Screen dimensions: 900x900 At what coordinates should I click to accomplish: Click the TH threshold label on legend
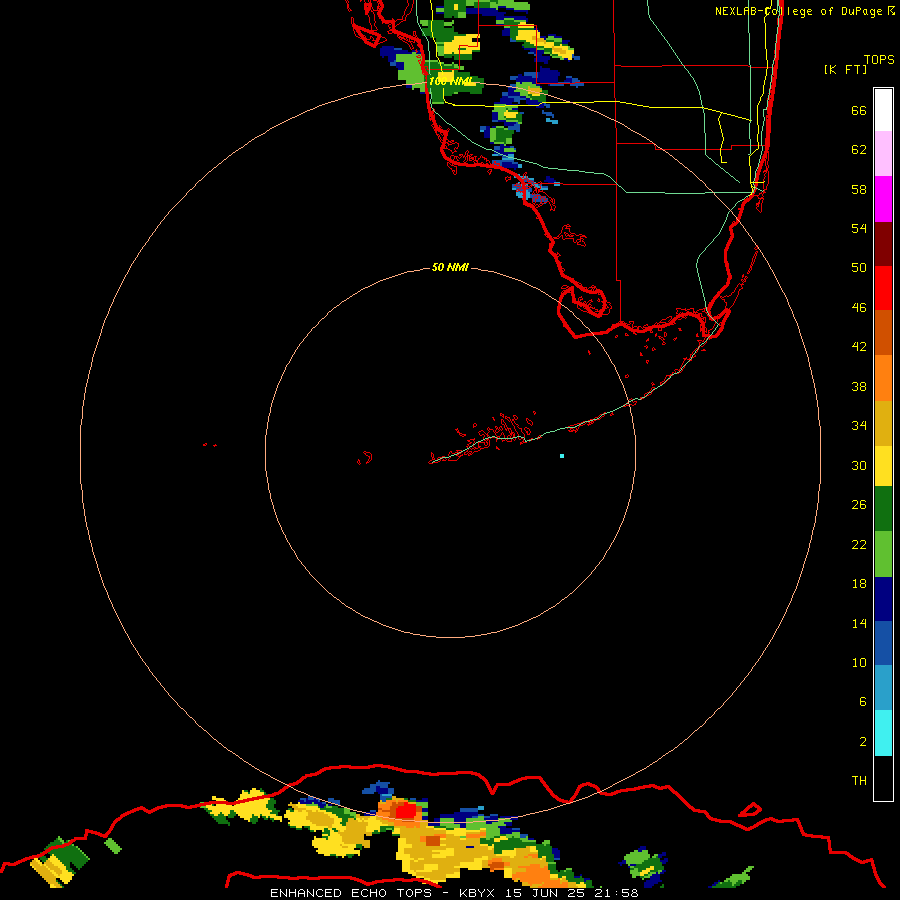[859, 781]
